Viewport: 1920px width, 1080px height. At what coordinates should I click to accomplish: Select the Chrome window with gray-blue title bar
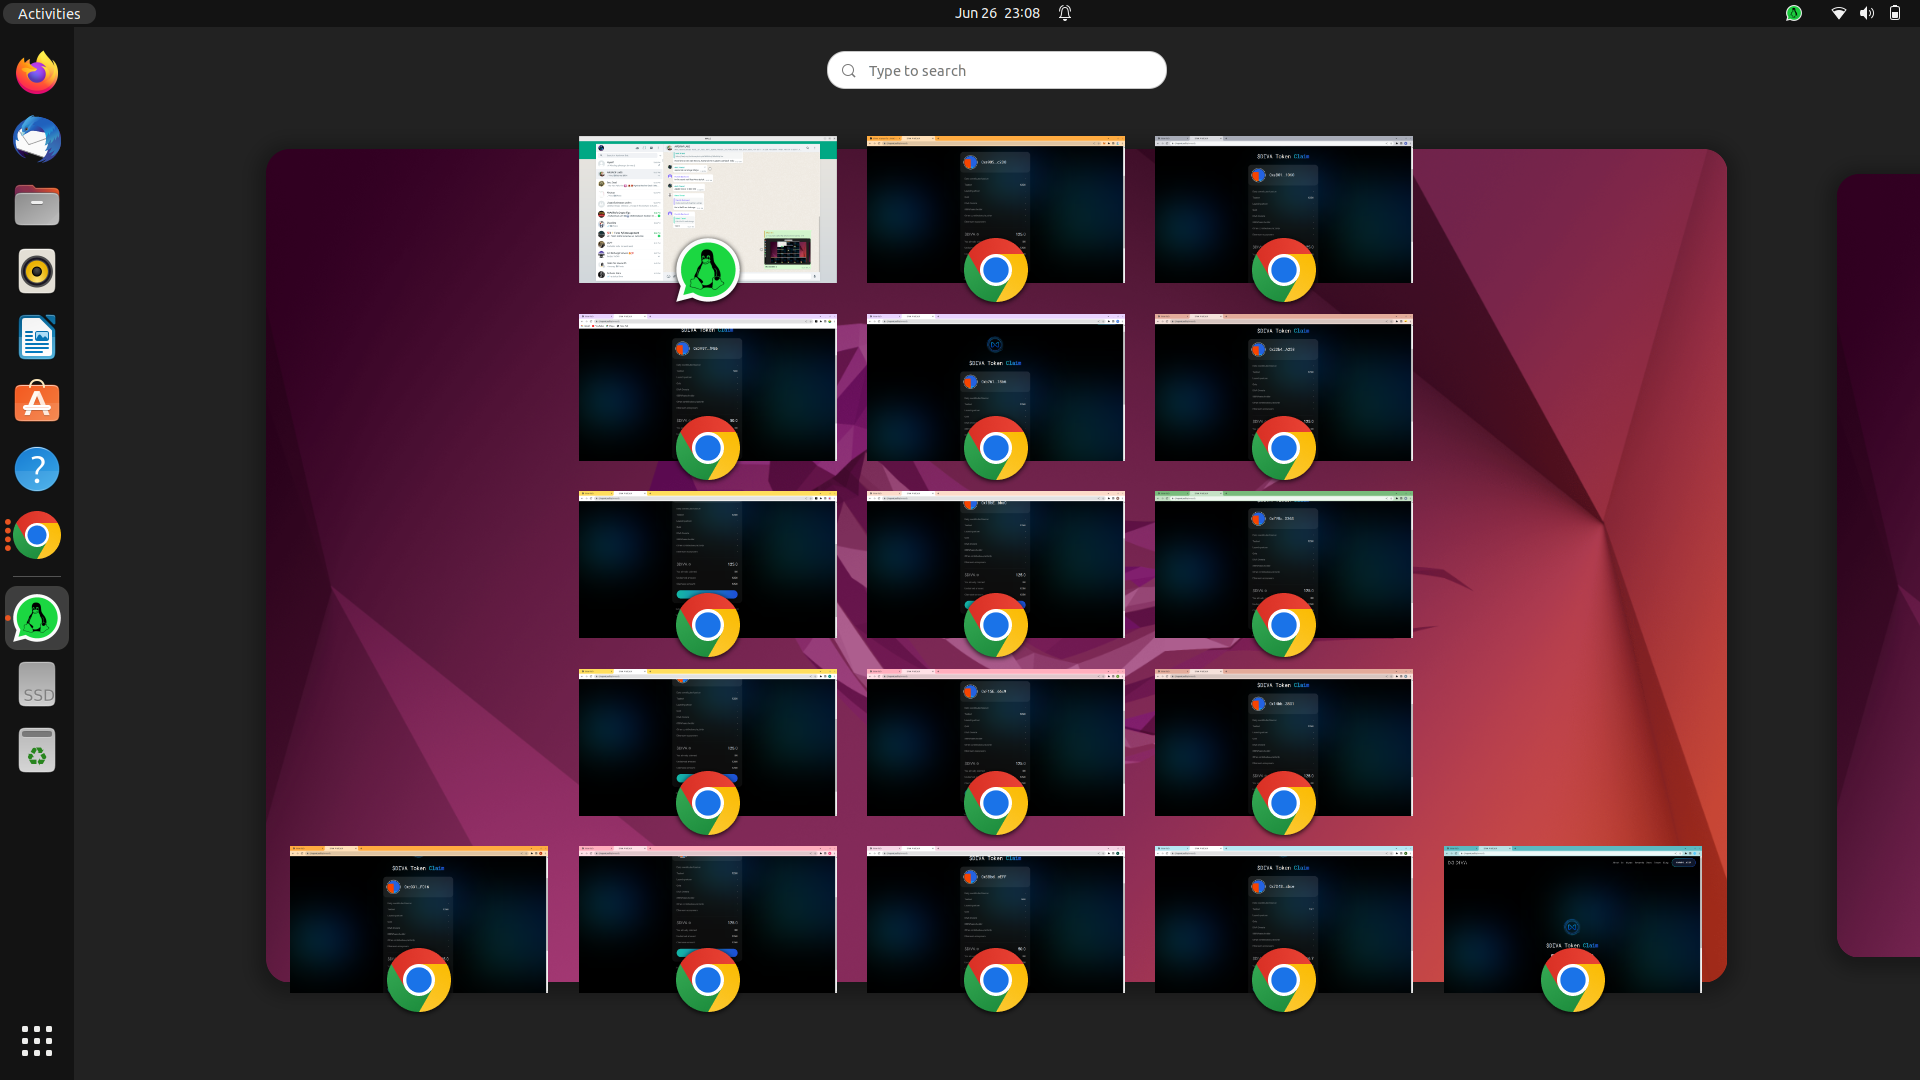pos(1284,209)
